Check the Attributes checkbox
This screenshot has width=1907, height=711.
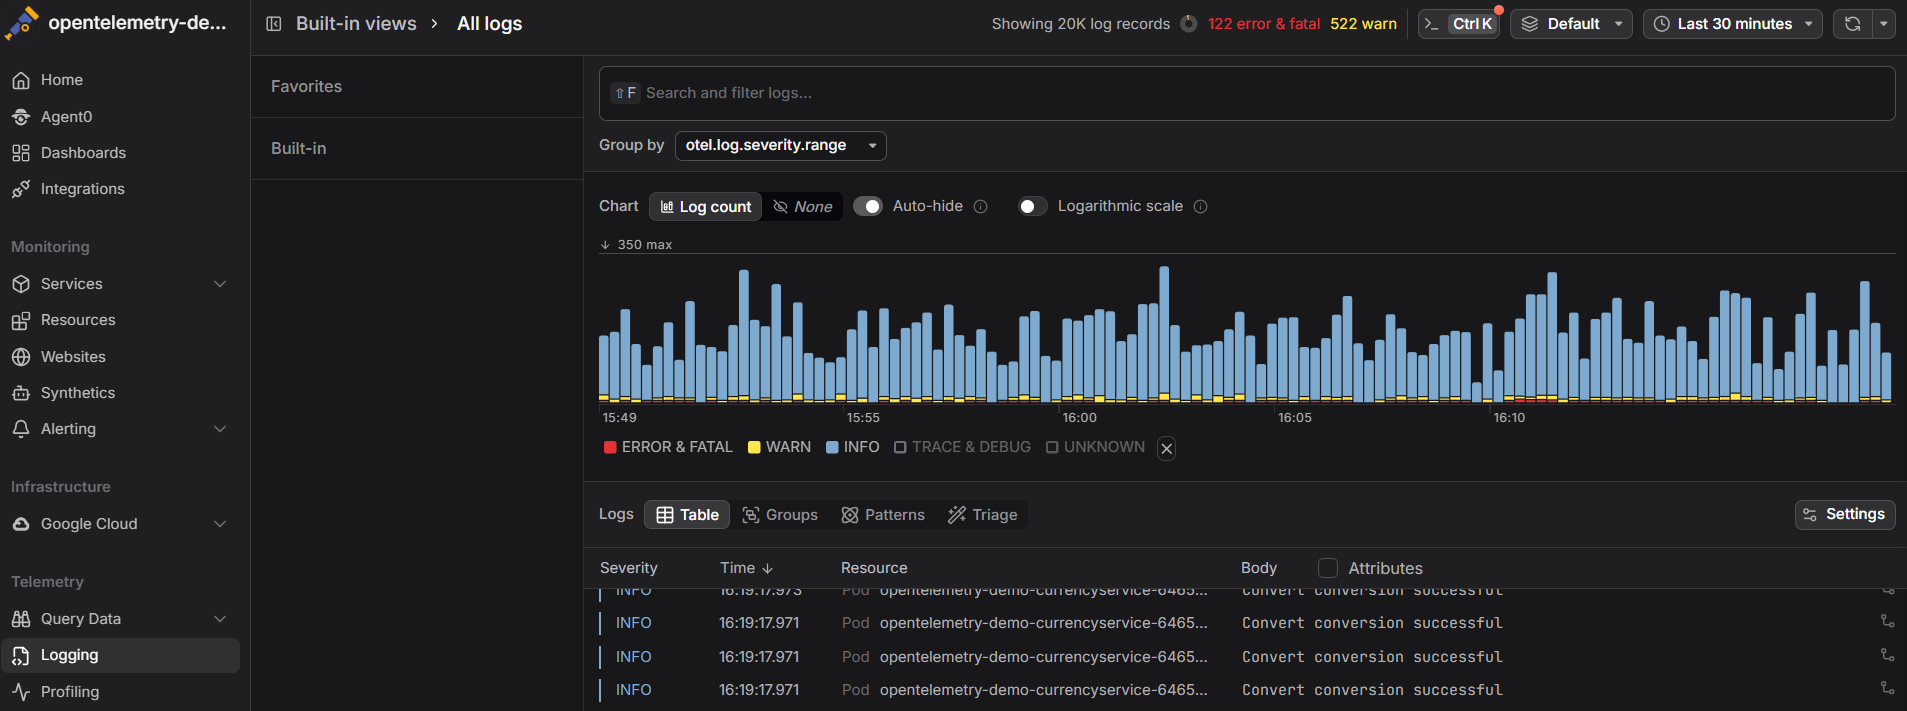(x=1328, y=568)
